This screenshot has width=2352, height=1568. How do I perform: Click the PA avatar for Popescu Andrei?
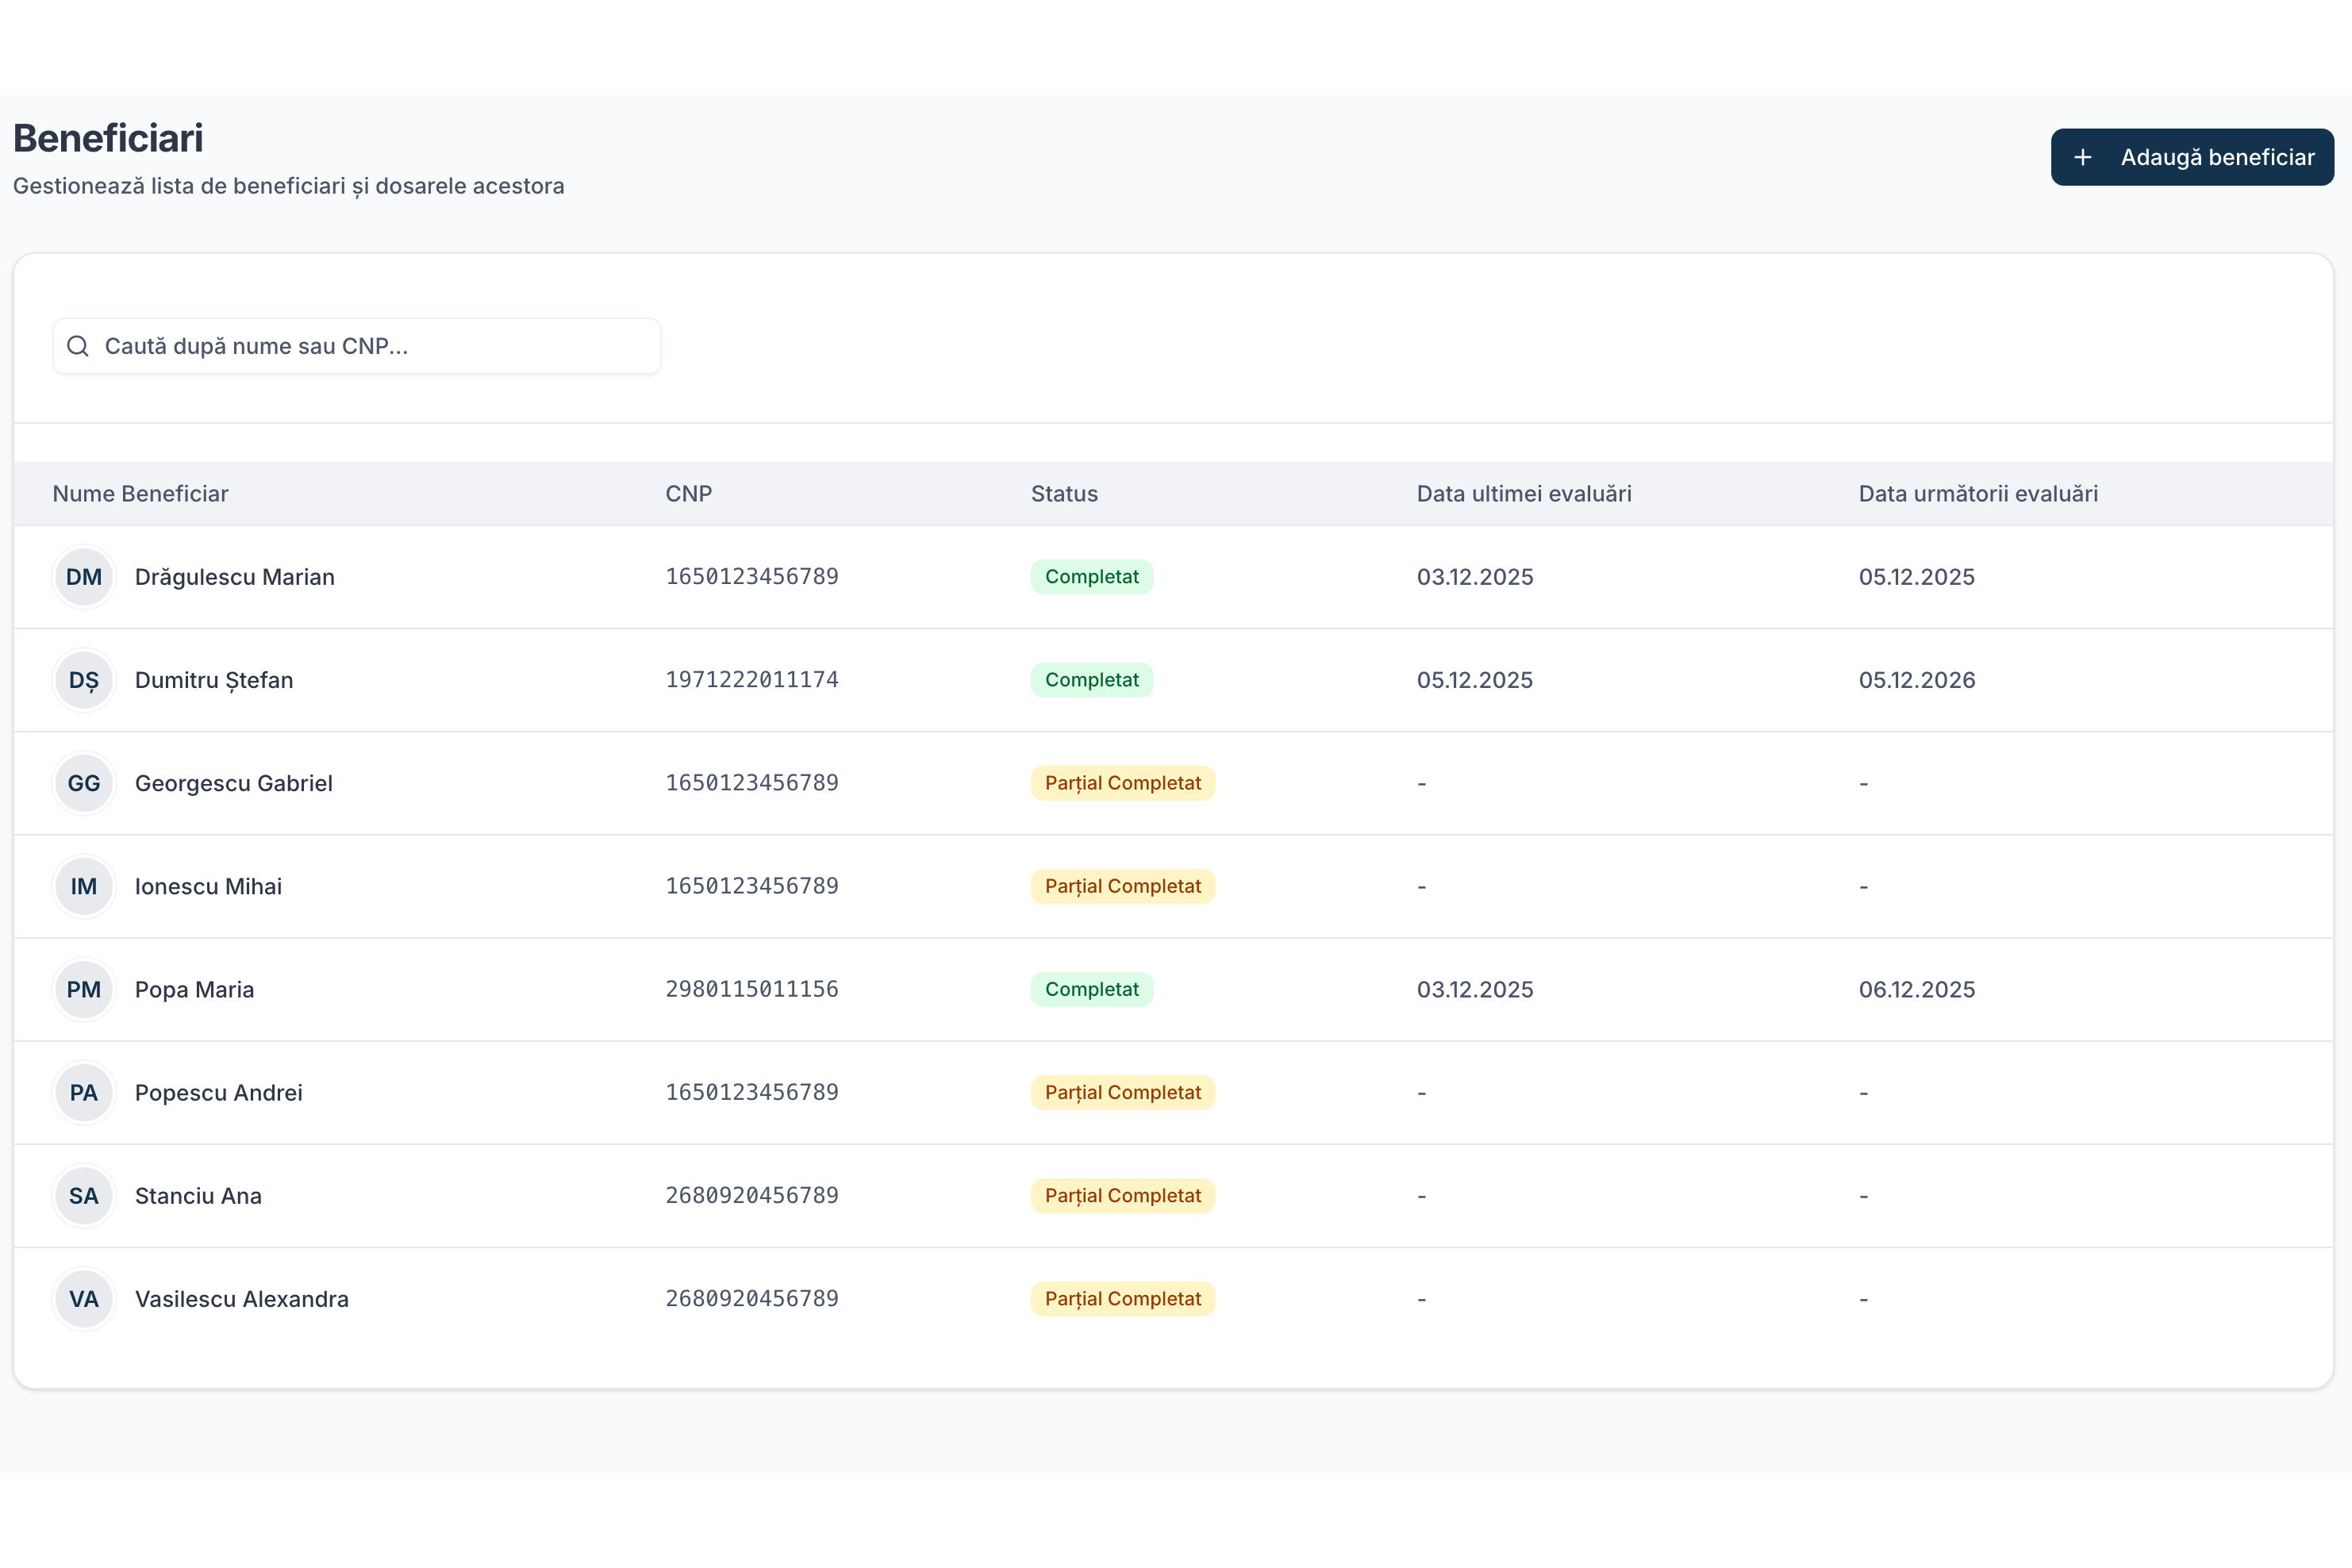pos(84,1092)
